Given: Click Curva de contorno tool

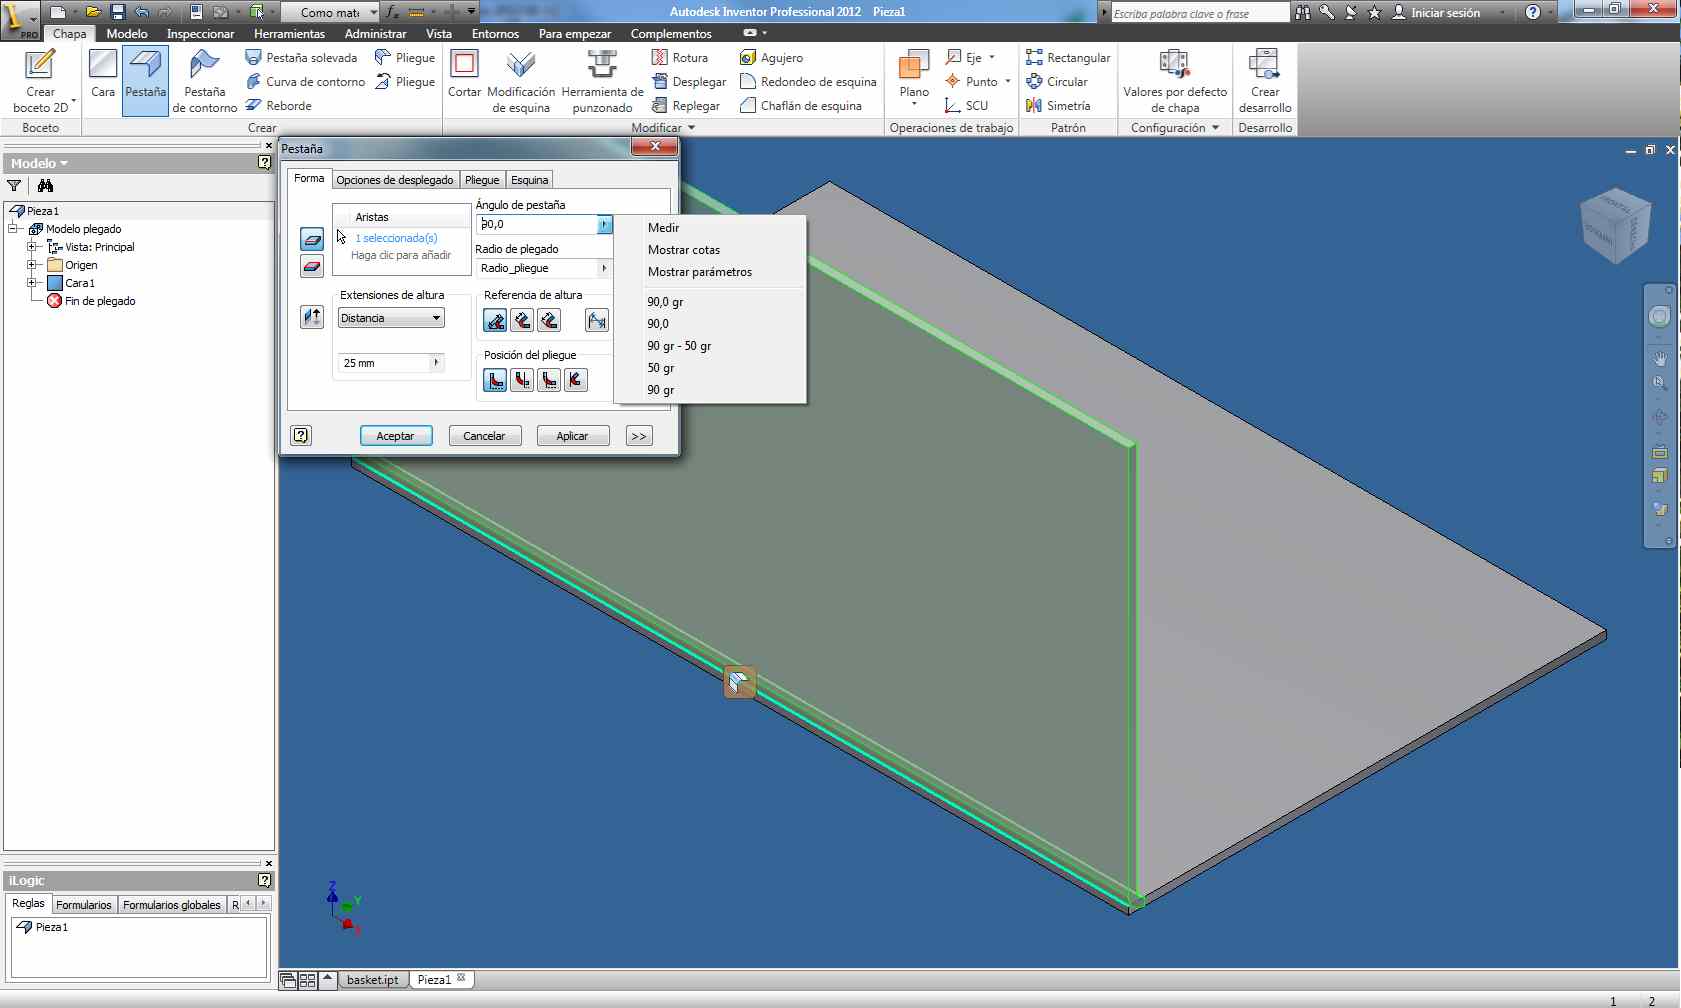Looking at the screenshot, I should (305, 82).
